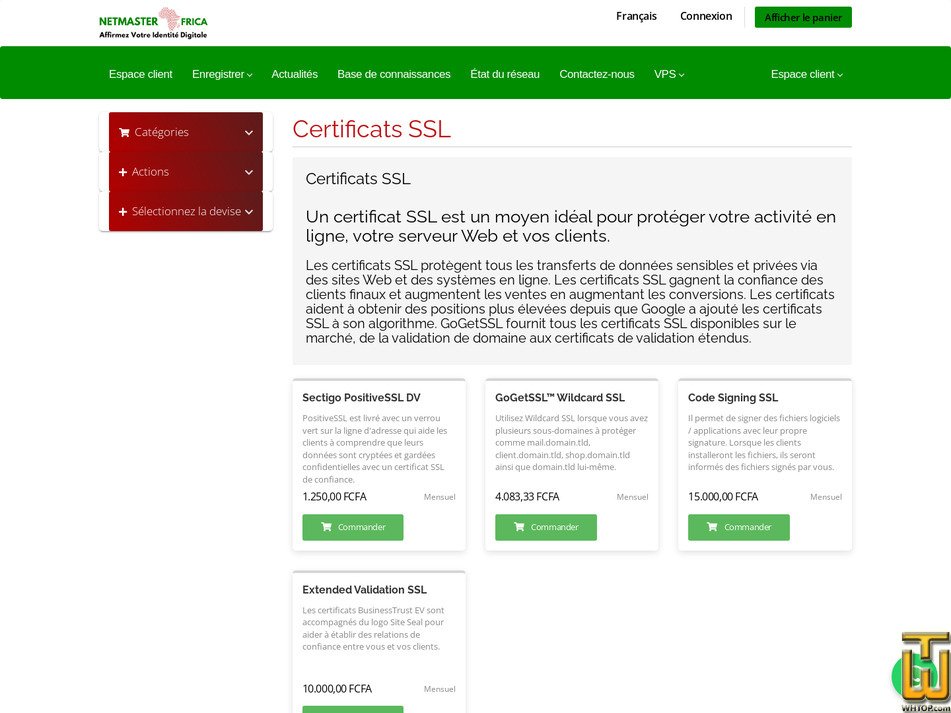Click the shopping cart icon beside Catégories
951x713 pixels.
[124, 132]
